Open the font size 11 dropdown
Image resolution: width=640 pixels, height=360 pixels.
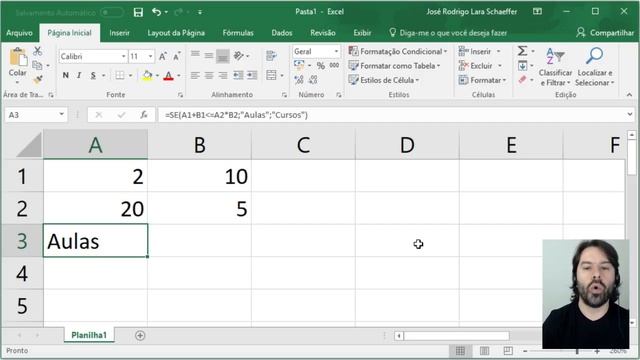(151, 56)
